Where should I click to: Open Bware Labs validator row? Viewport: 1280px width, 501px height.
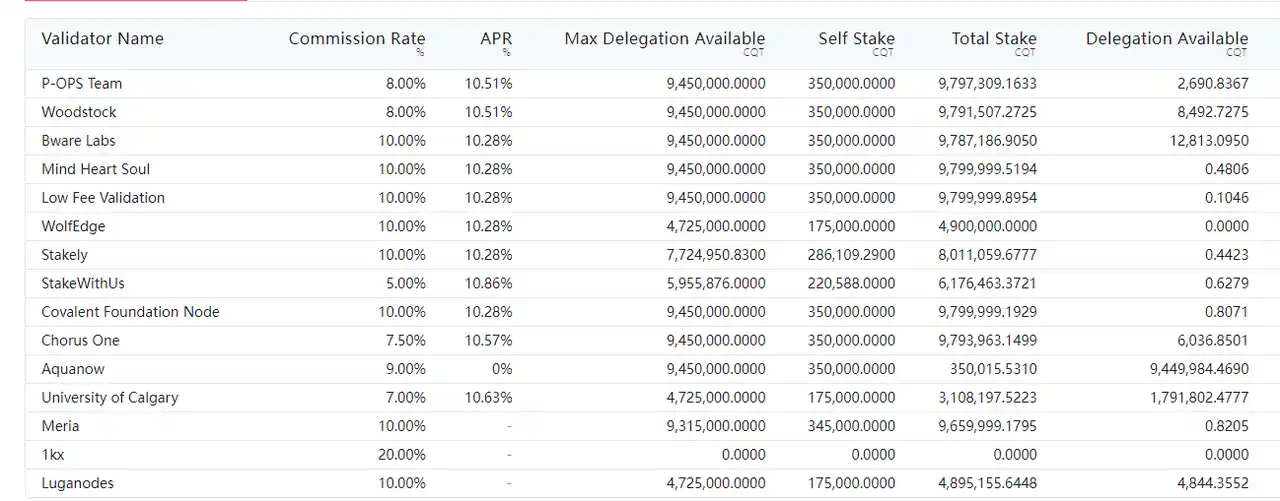(x=78, y=141)
